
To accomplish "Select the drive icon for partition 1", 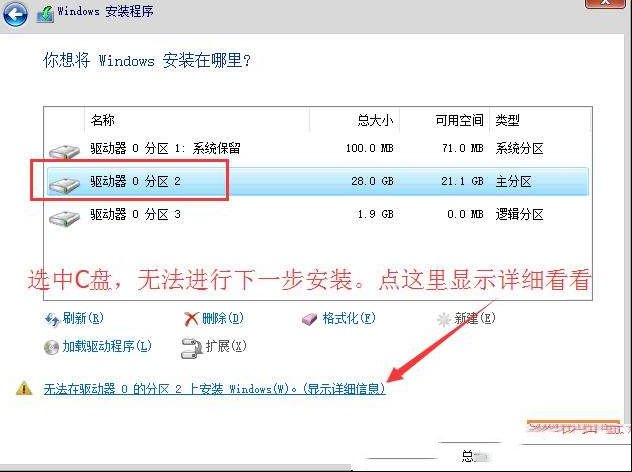I will click(x=64, y=151).
